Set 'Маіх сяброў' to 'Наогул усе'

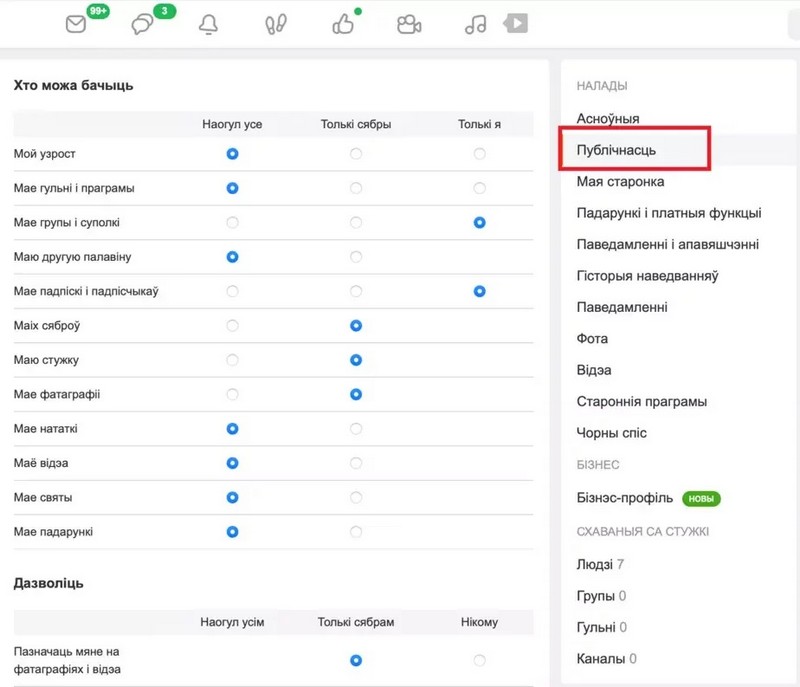[233, 326]
